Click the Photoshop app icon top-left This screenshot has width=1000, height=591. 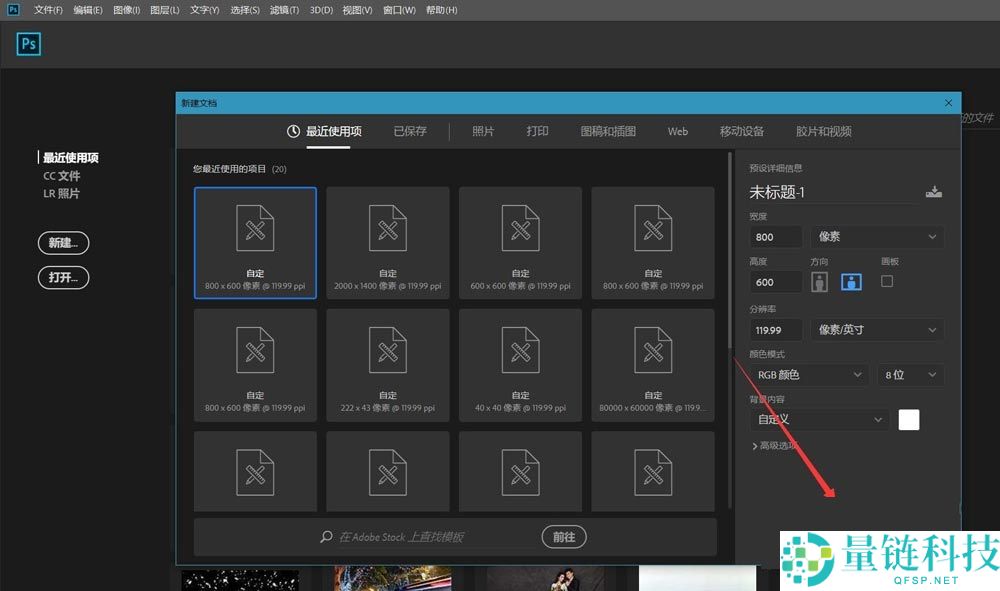28,44
